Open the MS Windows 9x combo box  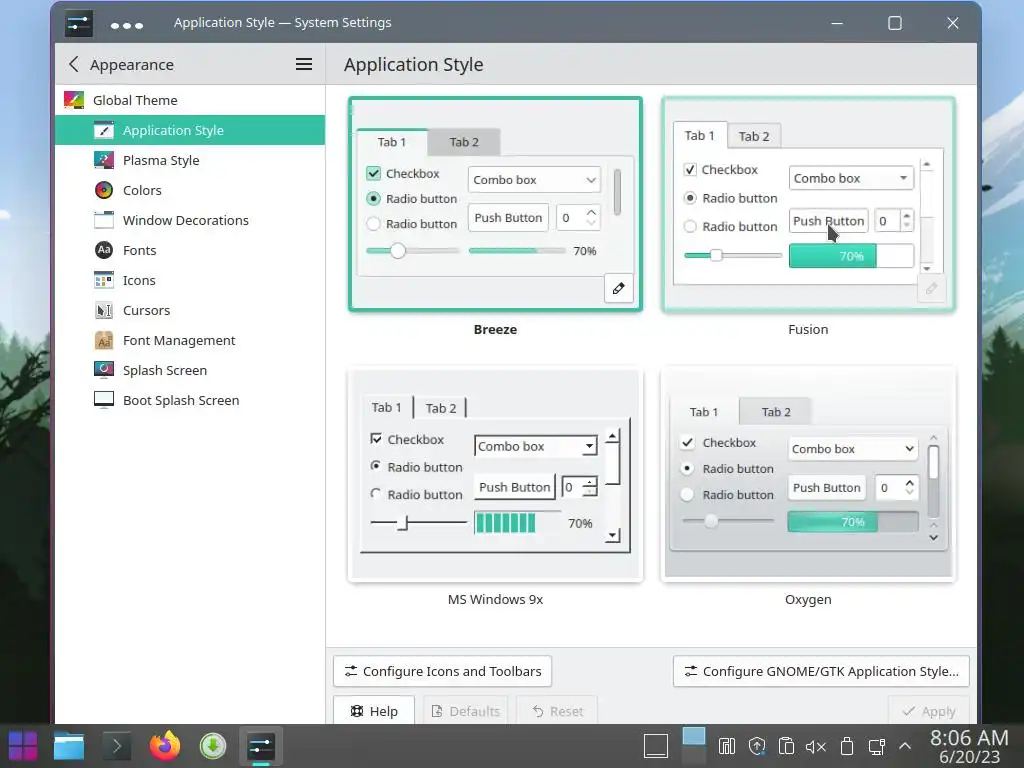pyautogui.click(x=536, y=446)
